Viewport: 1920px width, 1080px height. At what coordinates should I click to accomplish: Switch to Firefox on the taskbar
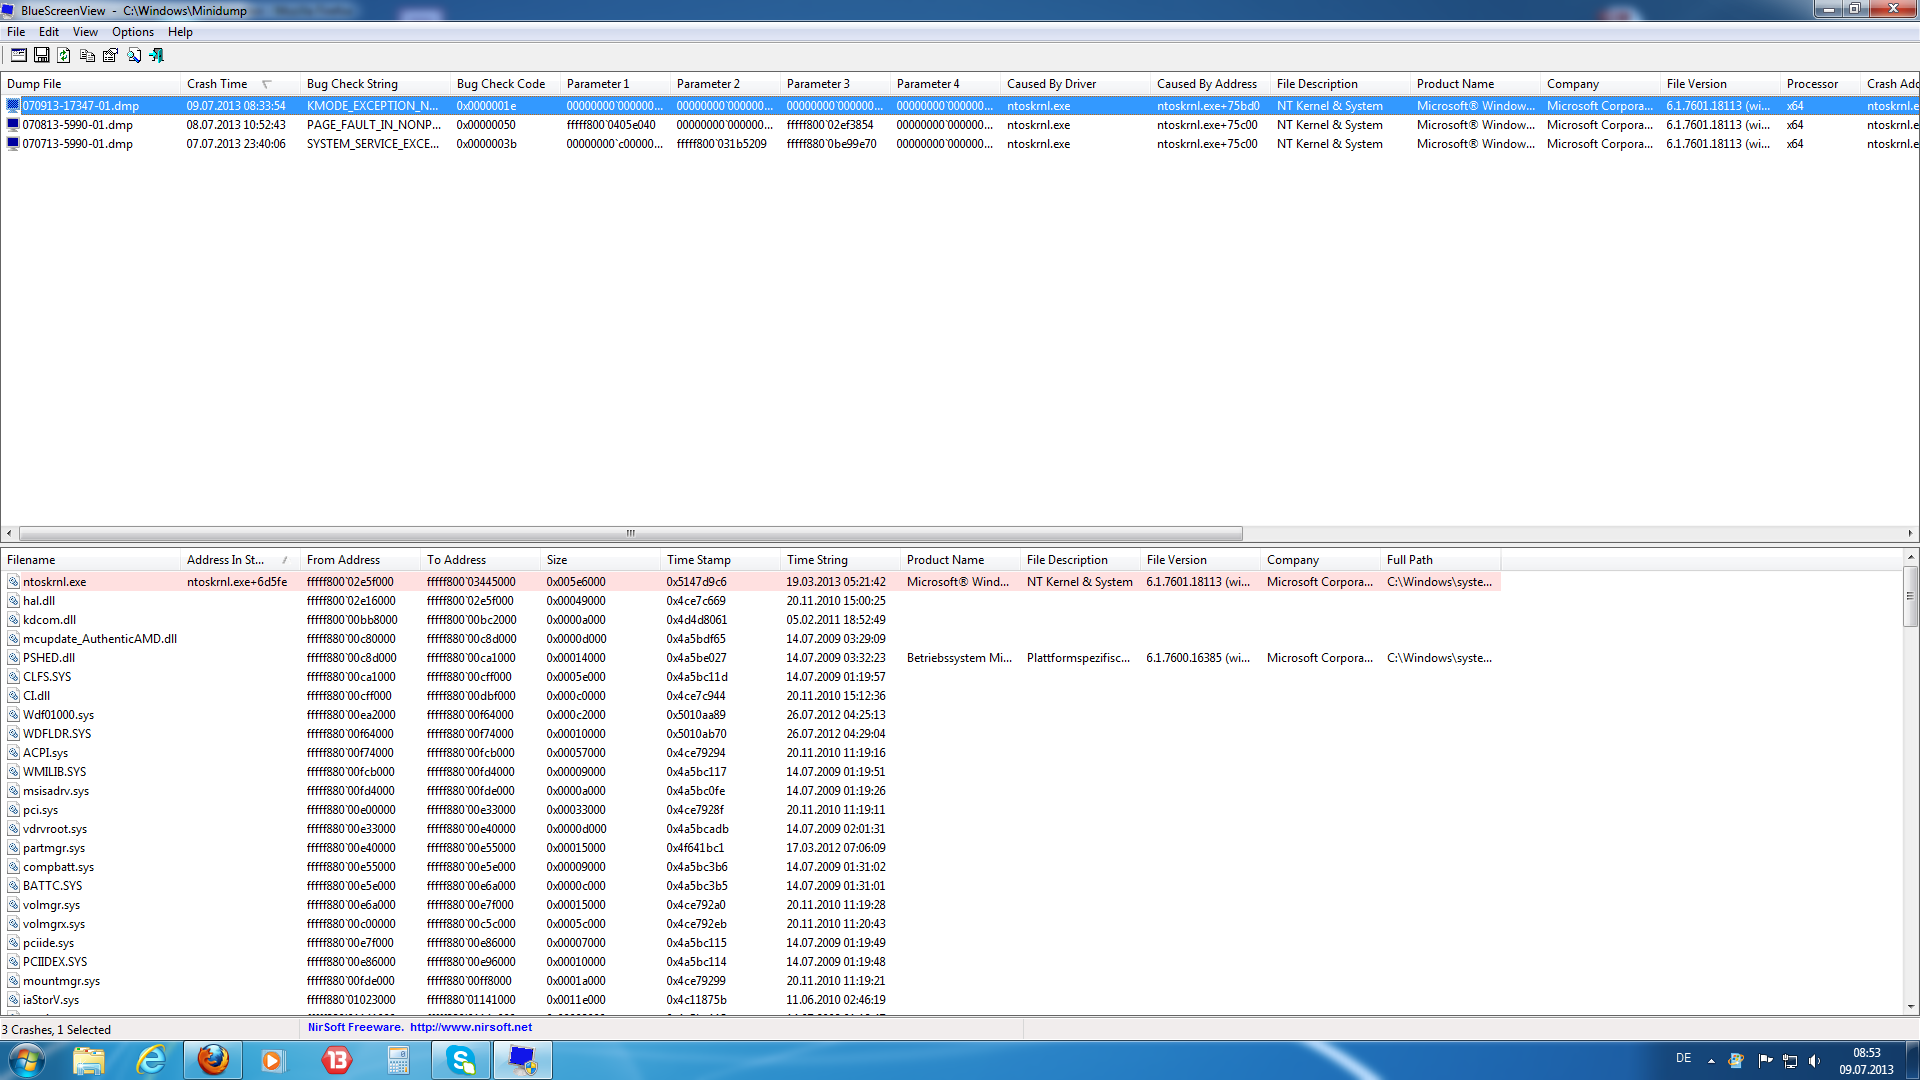click(213, 1060)
